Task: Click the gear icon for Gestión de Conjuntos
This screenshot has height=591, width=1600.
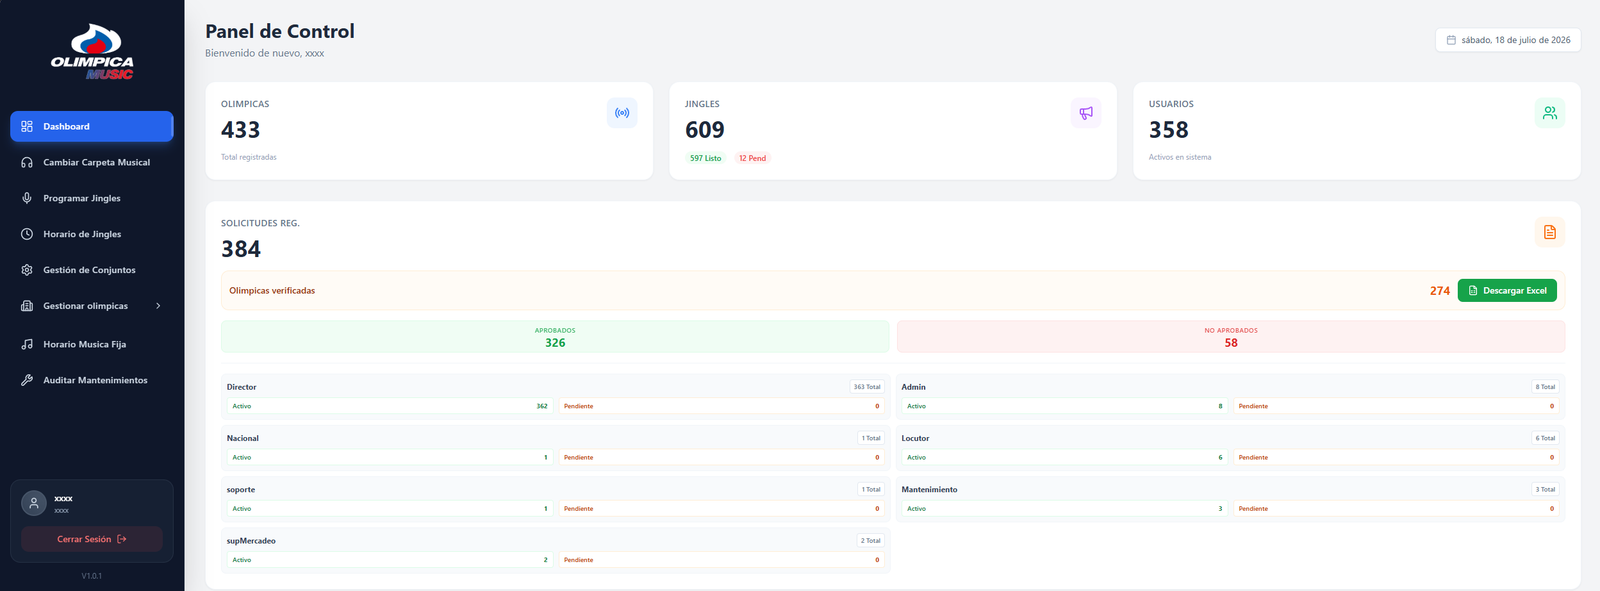Action: coord(27,271)
